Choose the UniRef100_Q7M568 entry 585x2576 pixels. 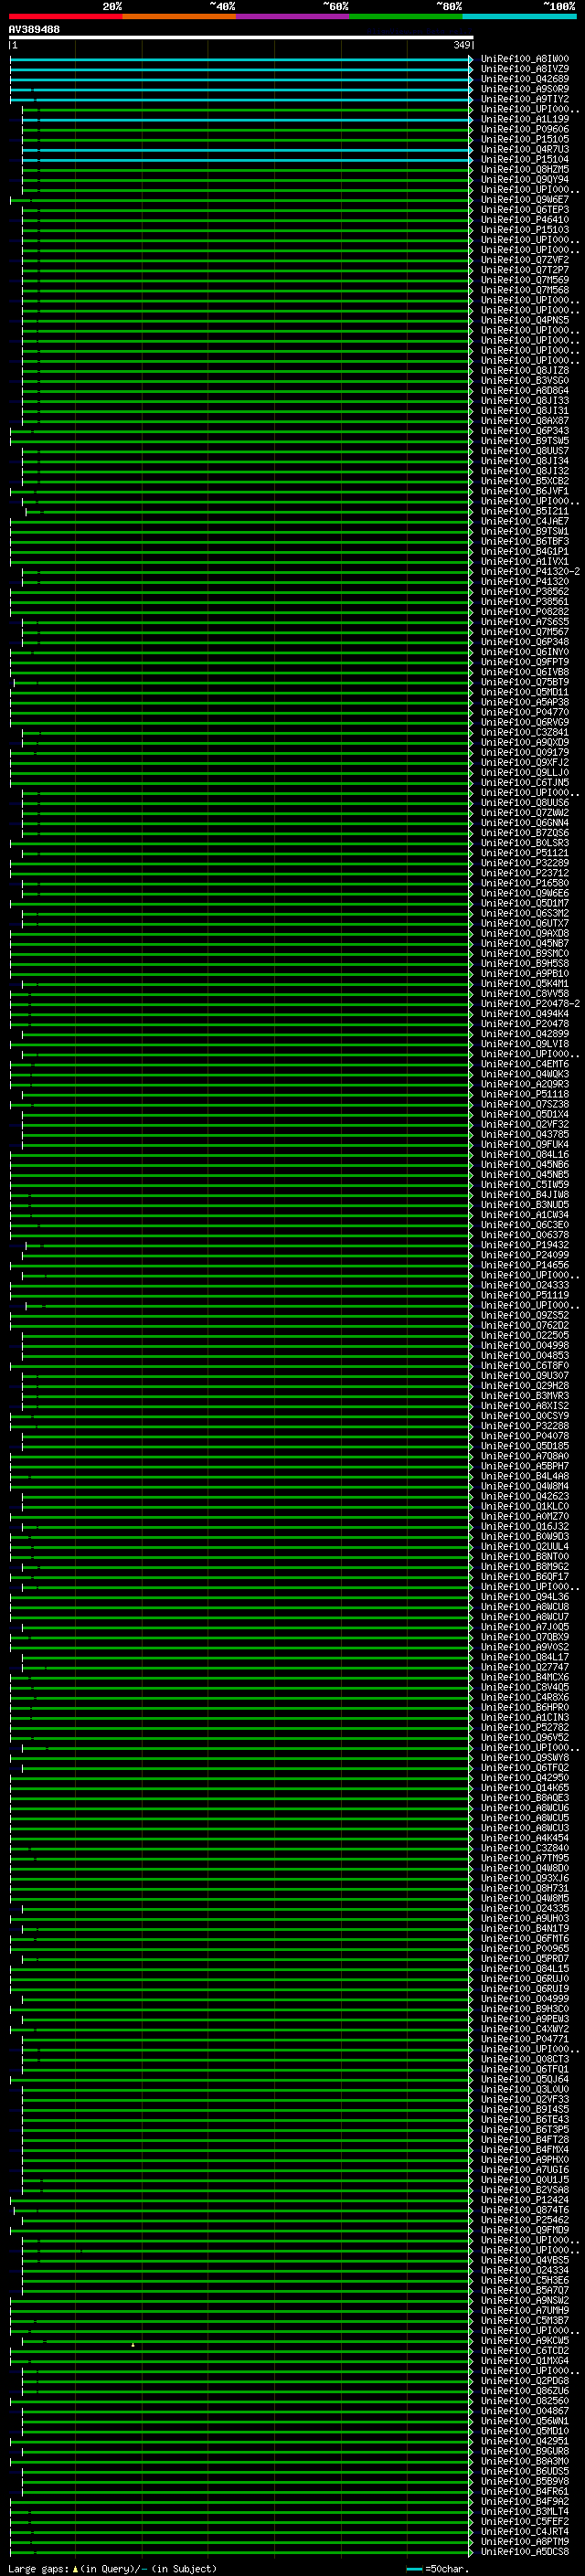coord(524,291)
